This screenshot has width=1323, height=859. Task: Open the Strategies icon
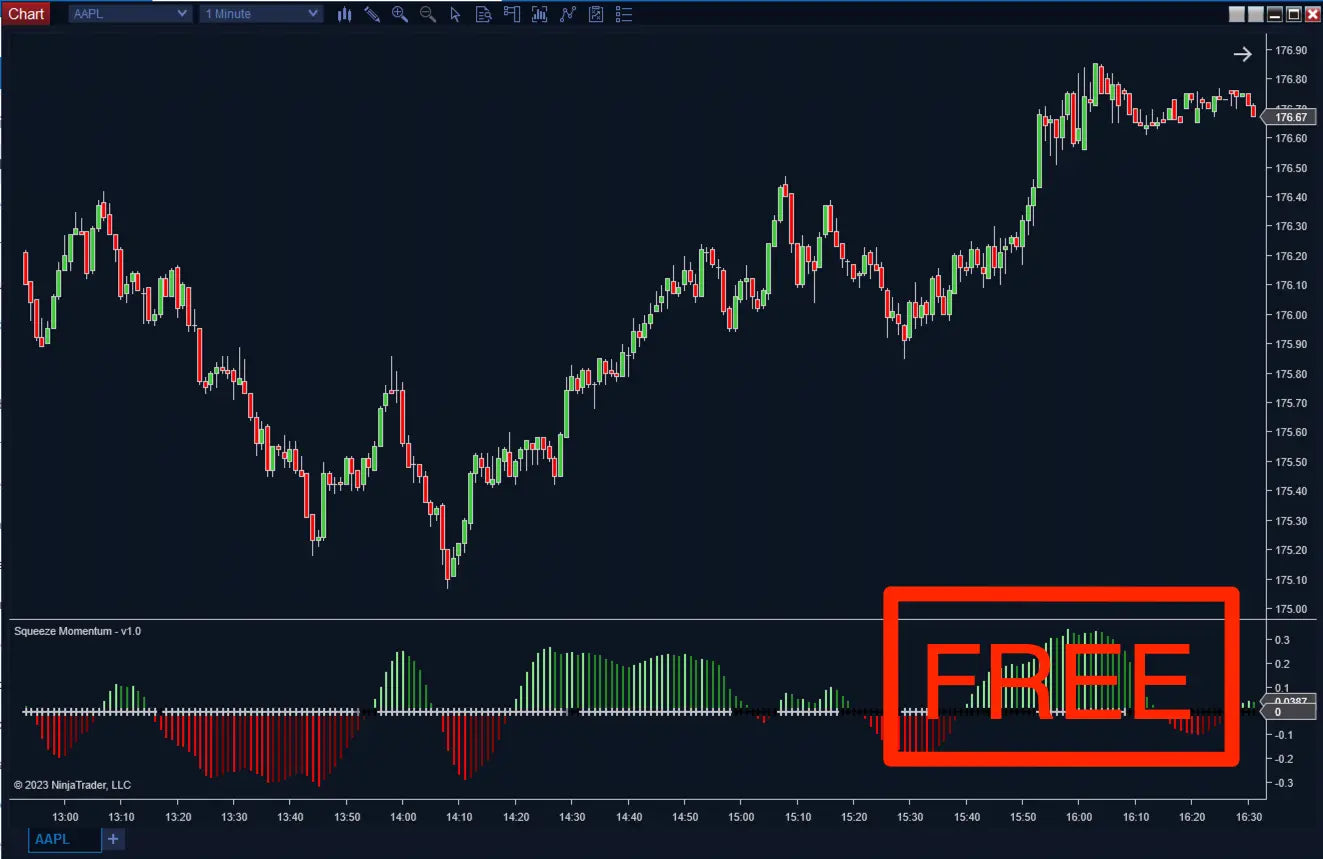click(x=596, y=14)
